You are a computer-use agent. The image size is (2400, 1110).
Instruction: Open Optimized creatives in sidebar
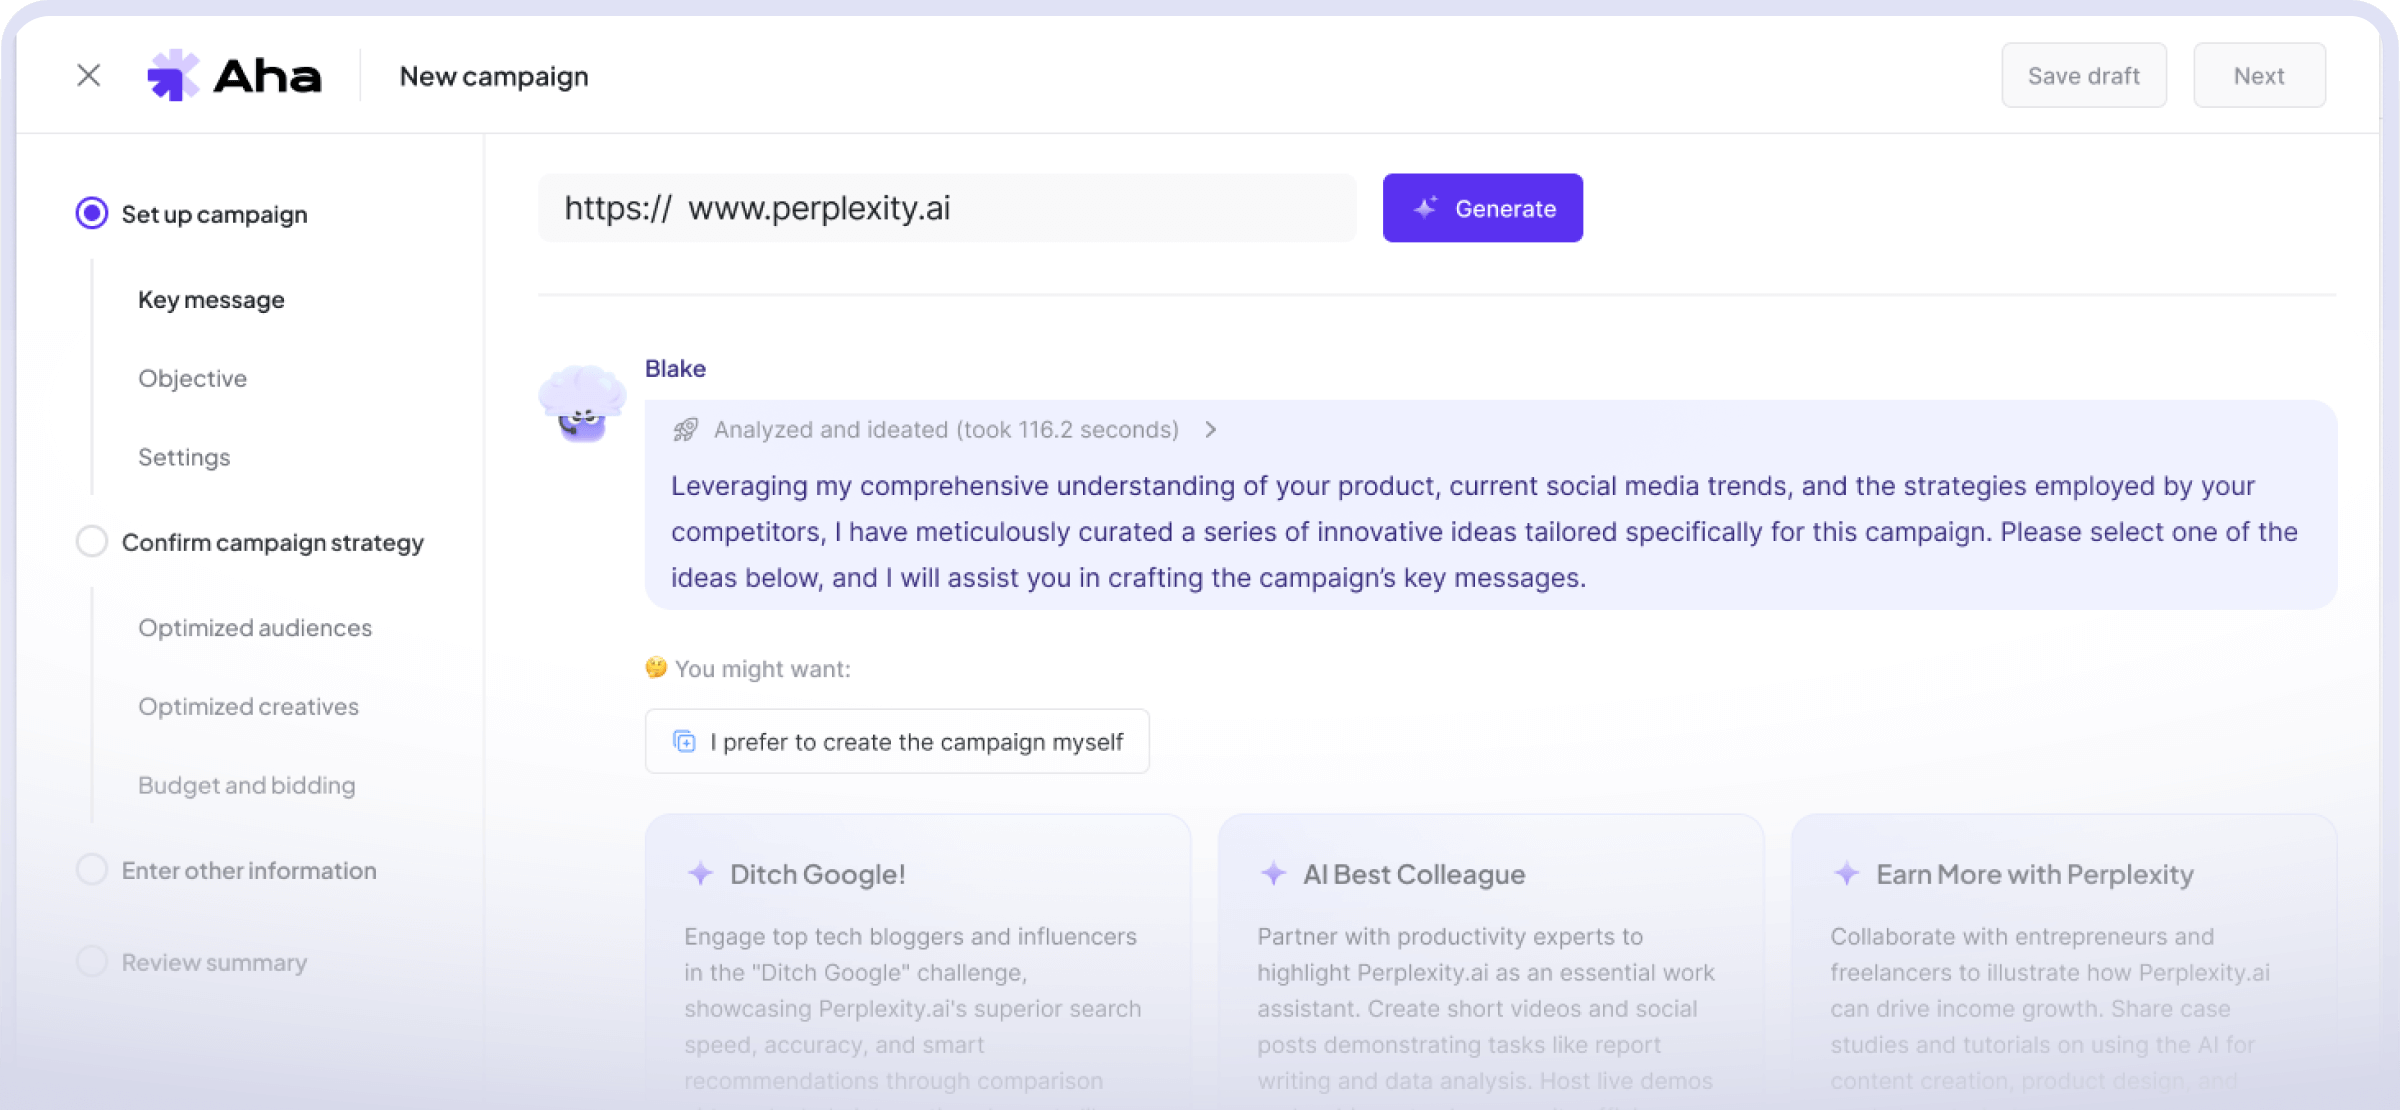point(248,706)
